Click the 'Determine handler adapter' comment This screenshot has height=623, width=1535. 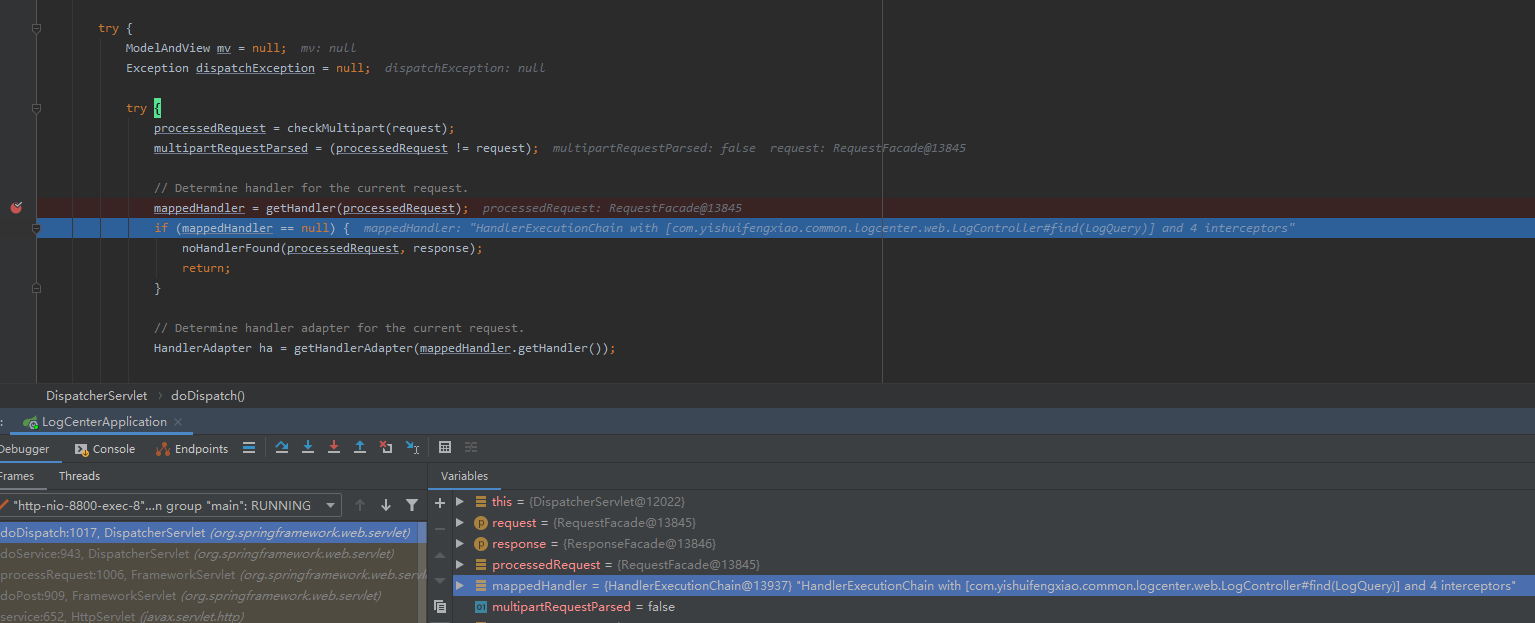click(x=338, y=328)
